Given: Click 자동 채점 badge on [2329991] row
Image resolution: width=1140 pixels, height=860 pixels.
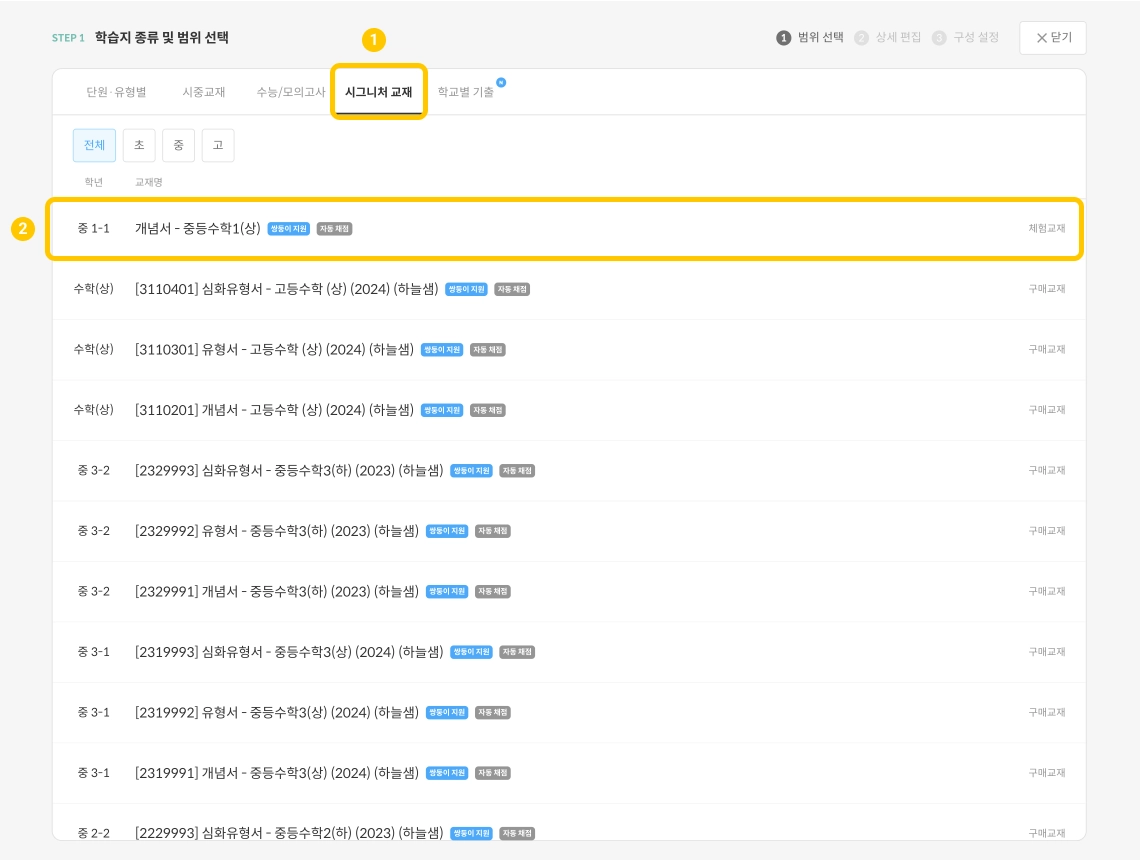Looking at the screenshot, I should click(x=493, y=591).
